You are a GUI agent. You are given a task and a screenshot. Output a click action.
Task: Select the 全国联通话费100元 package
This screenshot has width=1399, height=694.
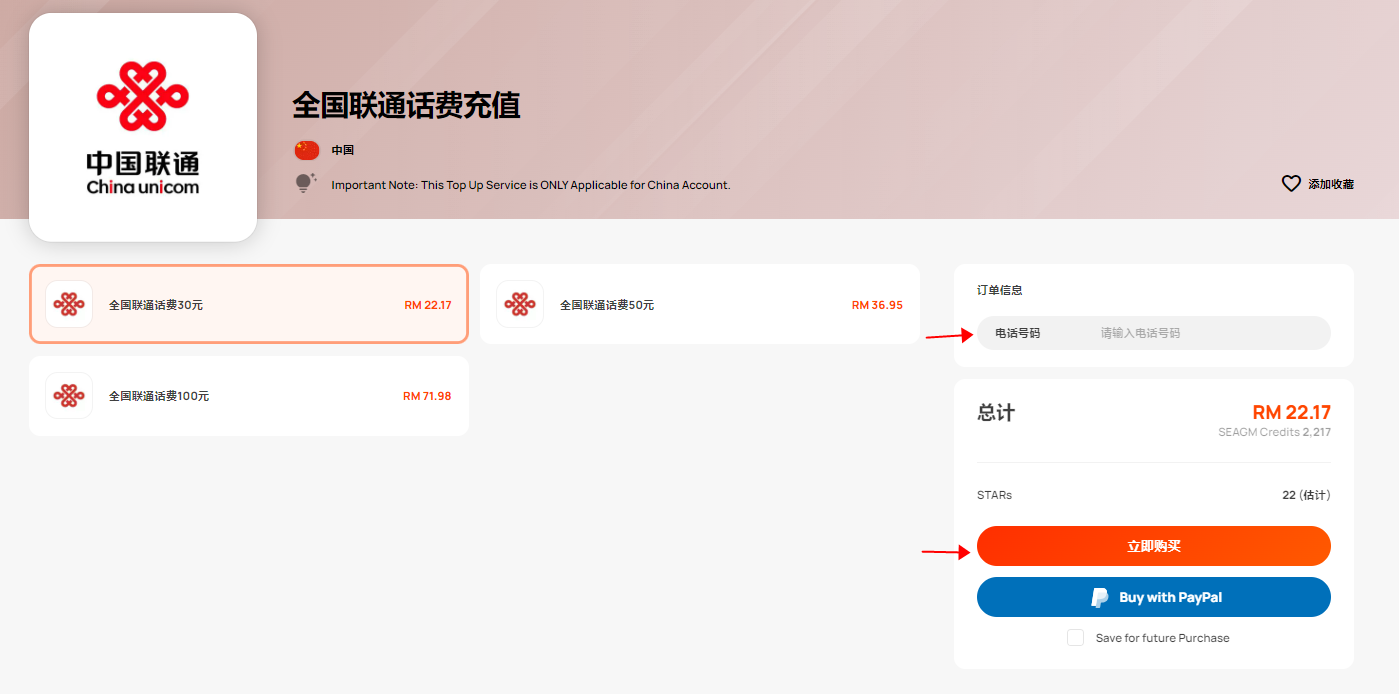click(x=249, y=396)
